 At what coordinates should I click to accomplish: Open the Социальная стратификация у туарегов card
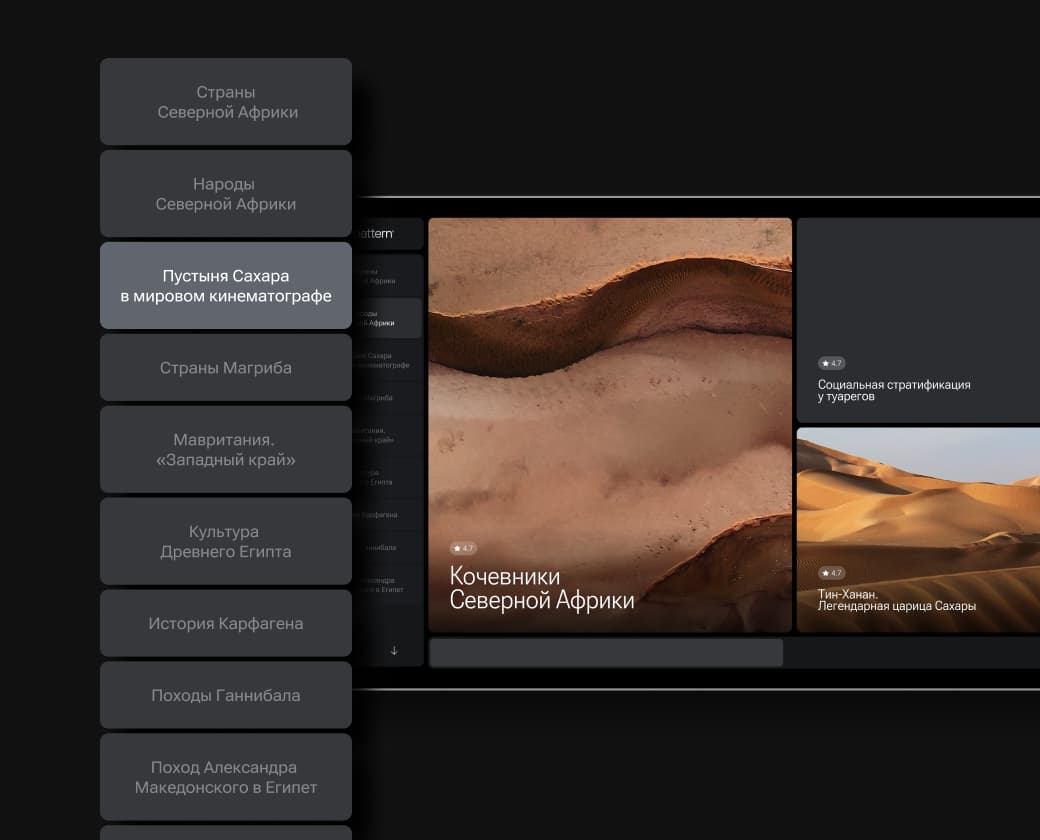918,320
